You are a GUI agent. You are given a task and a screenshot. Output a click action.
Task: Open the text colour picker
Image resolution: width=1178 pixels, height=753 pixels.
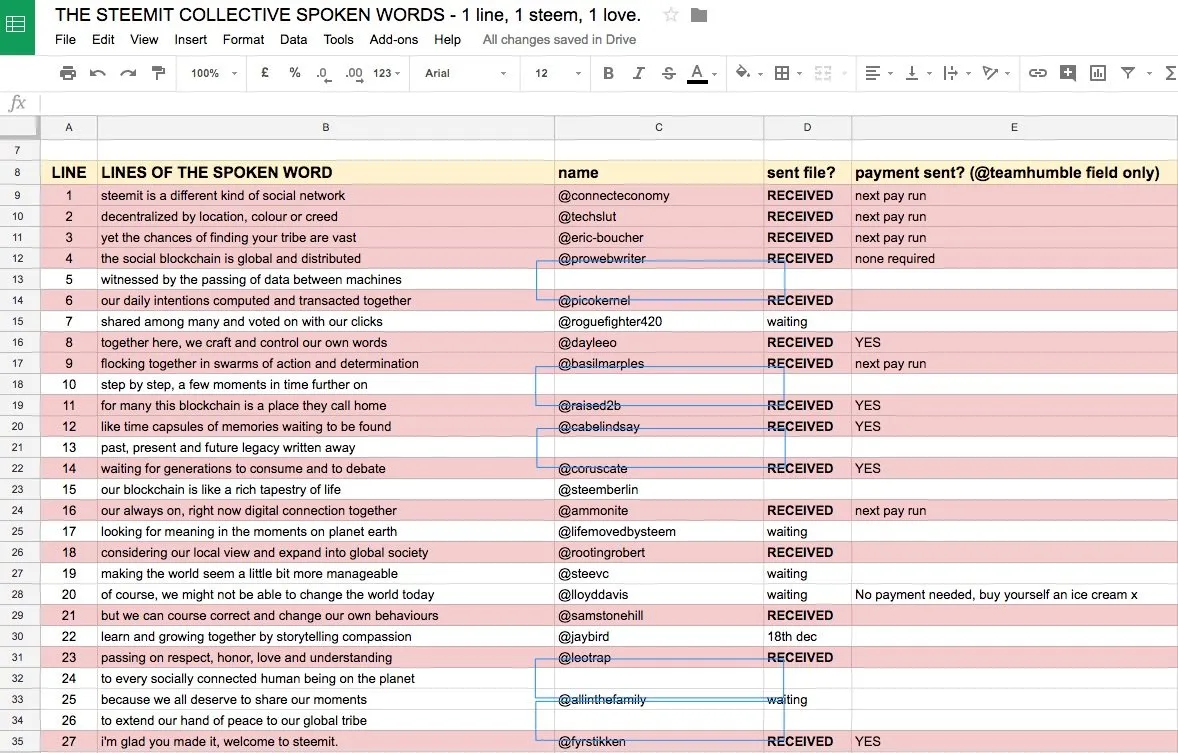tap(697, 73)
